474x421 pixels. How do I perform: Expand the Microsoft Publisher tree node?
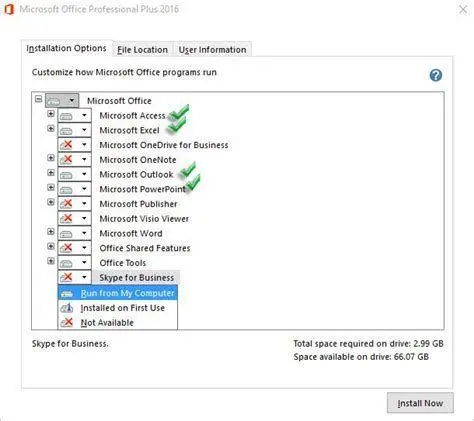[x=51, y=202]
